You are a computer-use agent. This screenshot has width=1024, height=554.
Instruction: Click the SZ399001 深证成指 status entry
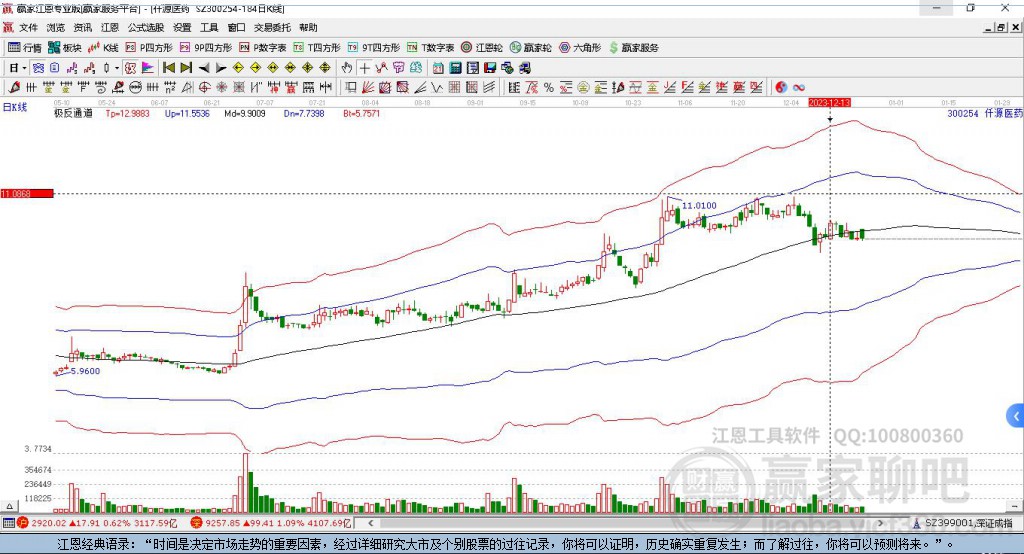pos(964,523)
